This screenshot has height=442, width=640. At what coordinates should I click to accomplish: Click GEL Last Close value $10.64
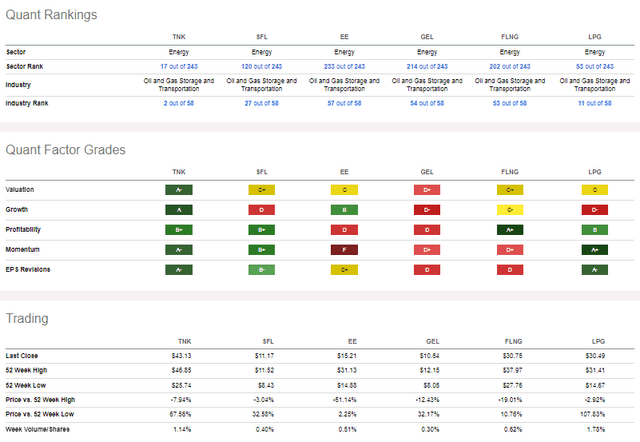pyautogui.click(x=430, y=356)
